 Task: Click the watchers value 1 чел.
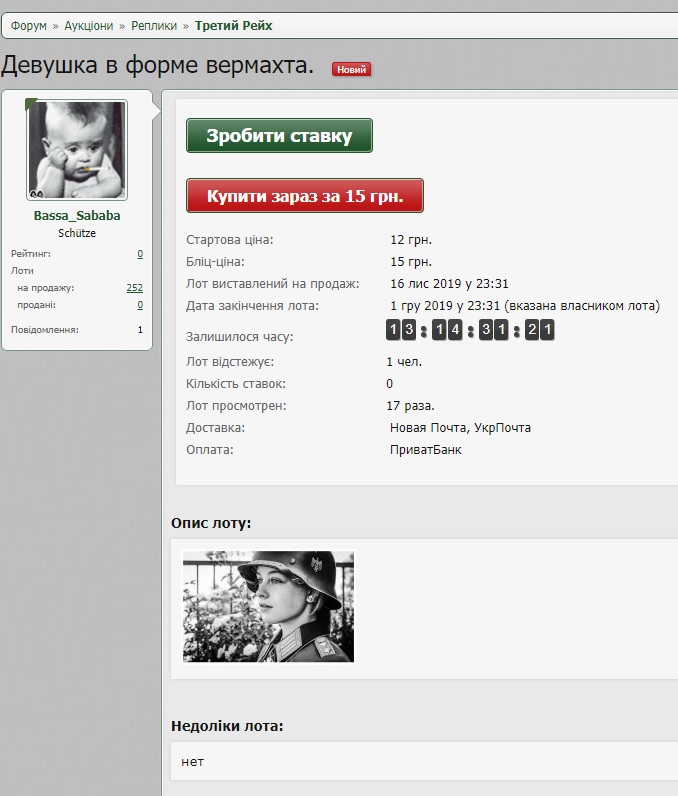pos(404,361)
